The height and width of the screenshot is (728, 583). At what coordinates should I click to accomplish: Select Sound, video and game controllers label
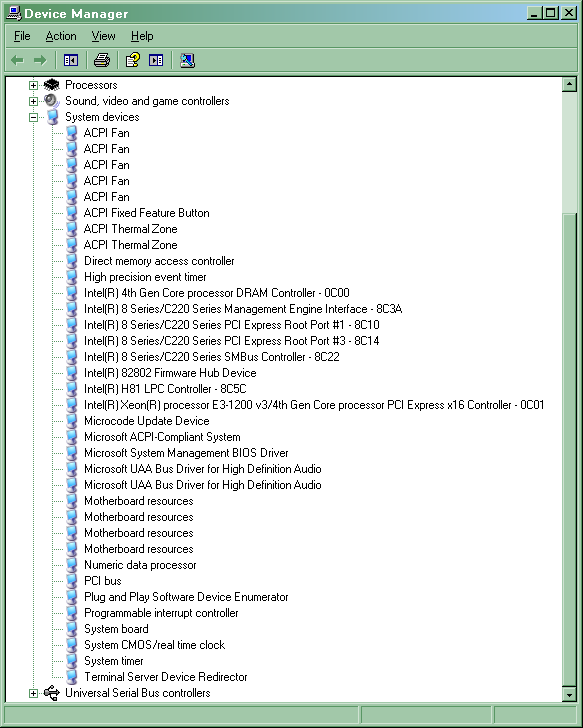[x=147, y=101]
